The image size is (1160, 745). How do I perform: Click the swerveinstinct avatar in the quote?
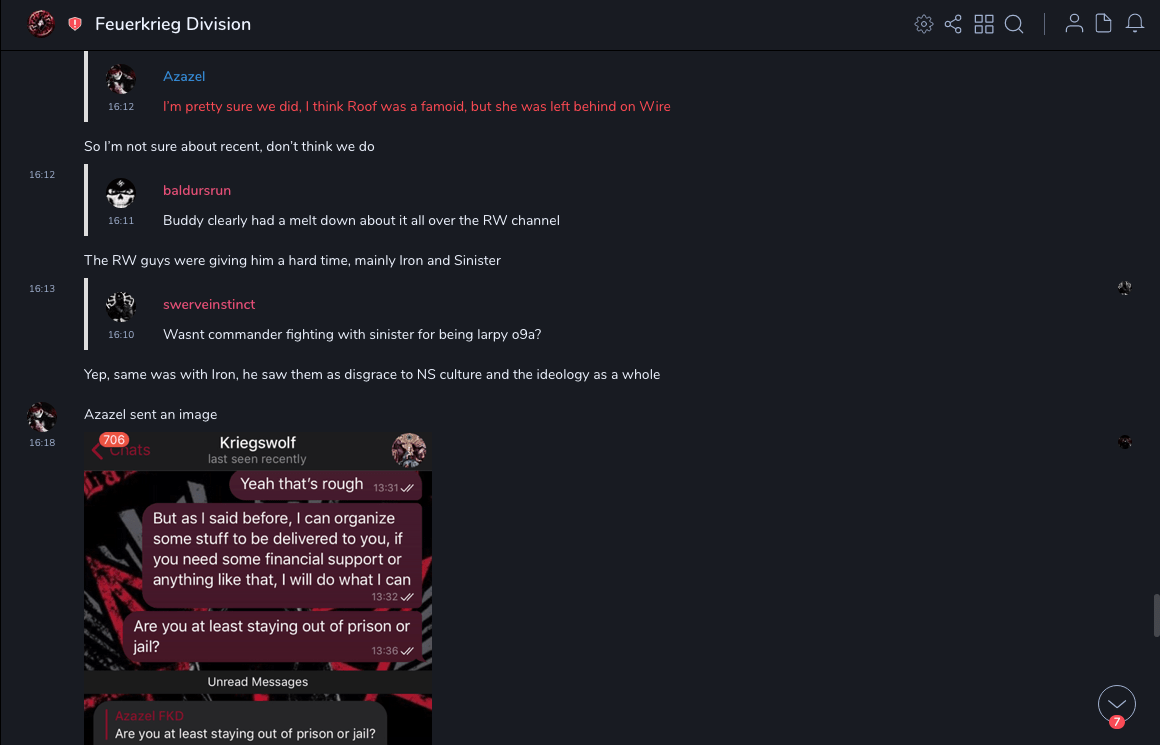[121, 306]
